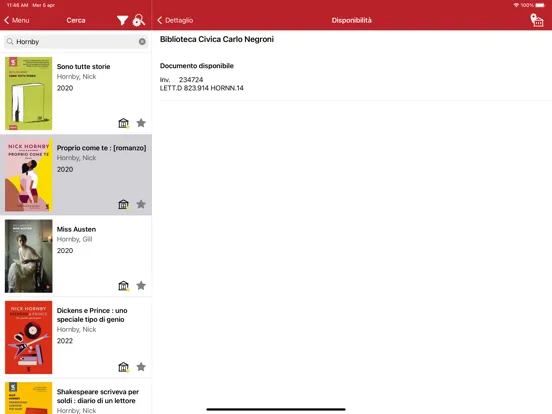
Task: Show library availability for Sono tutte storie
Action: tap(124, 123)
